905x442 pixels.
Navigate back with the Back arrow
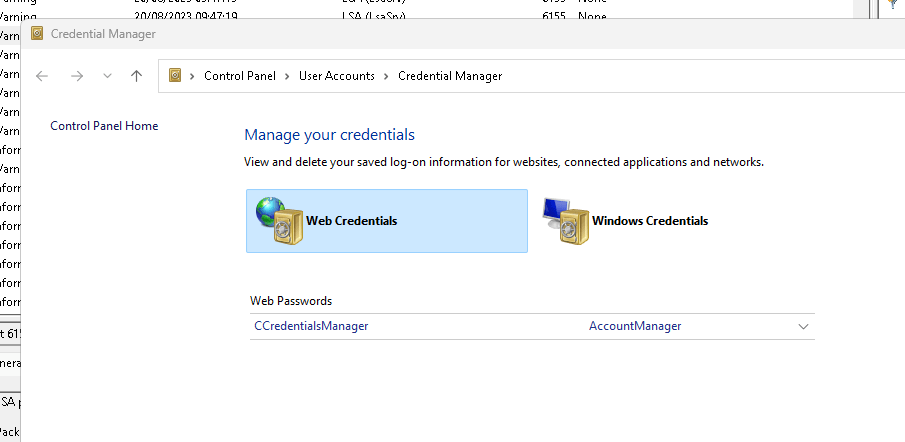[42, 76]
